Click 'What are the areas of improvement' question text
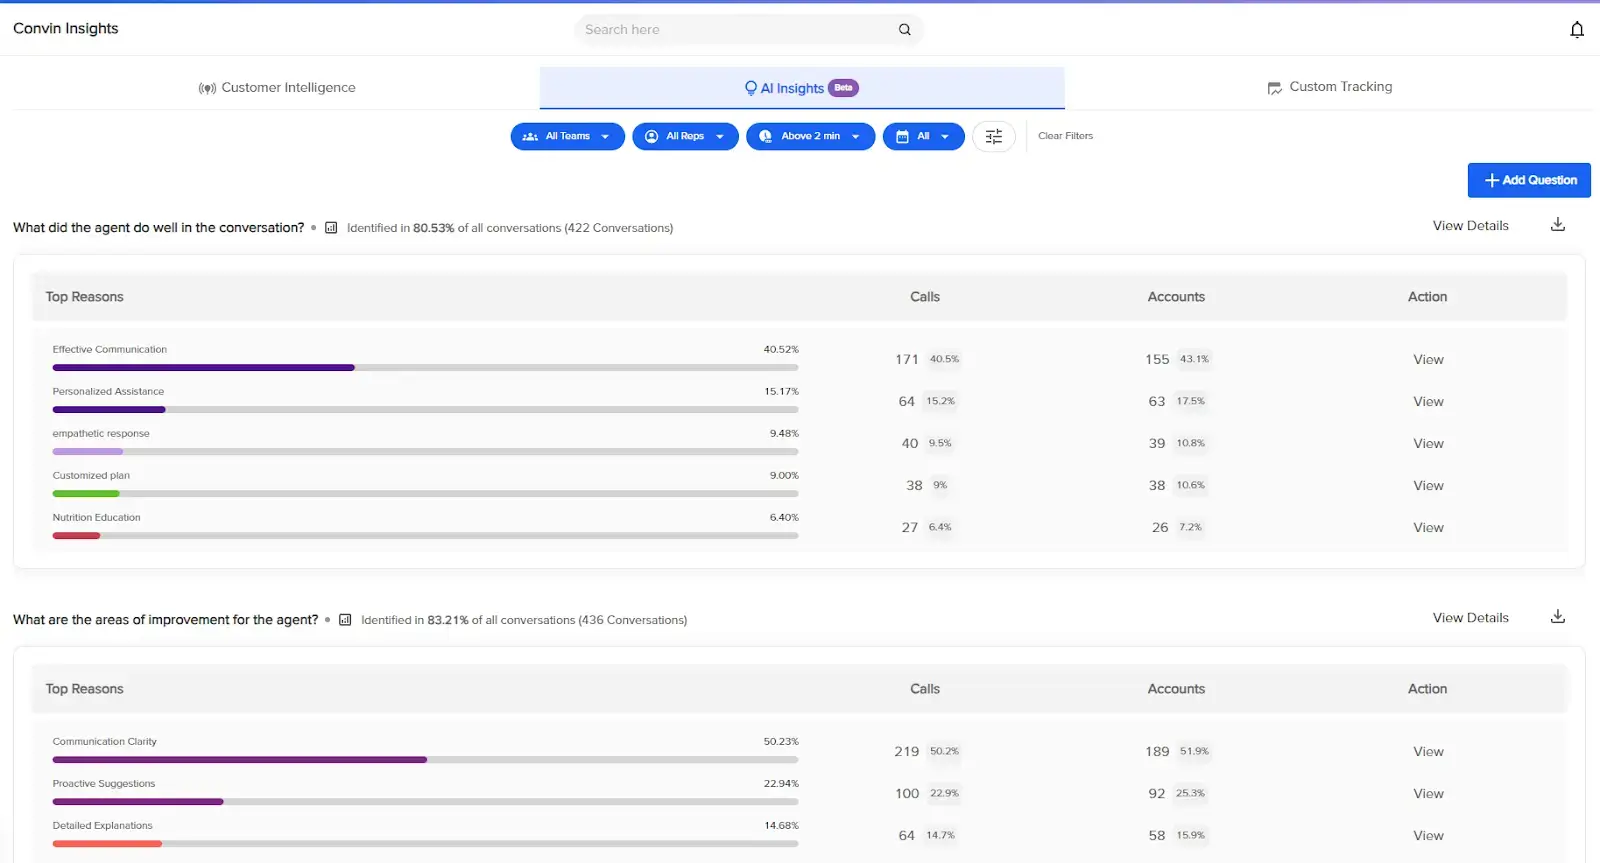1600x863 pixels. click(166, 620)
